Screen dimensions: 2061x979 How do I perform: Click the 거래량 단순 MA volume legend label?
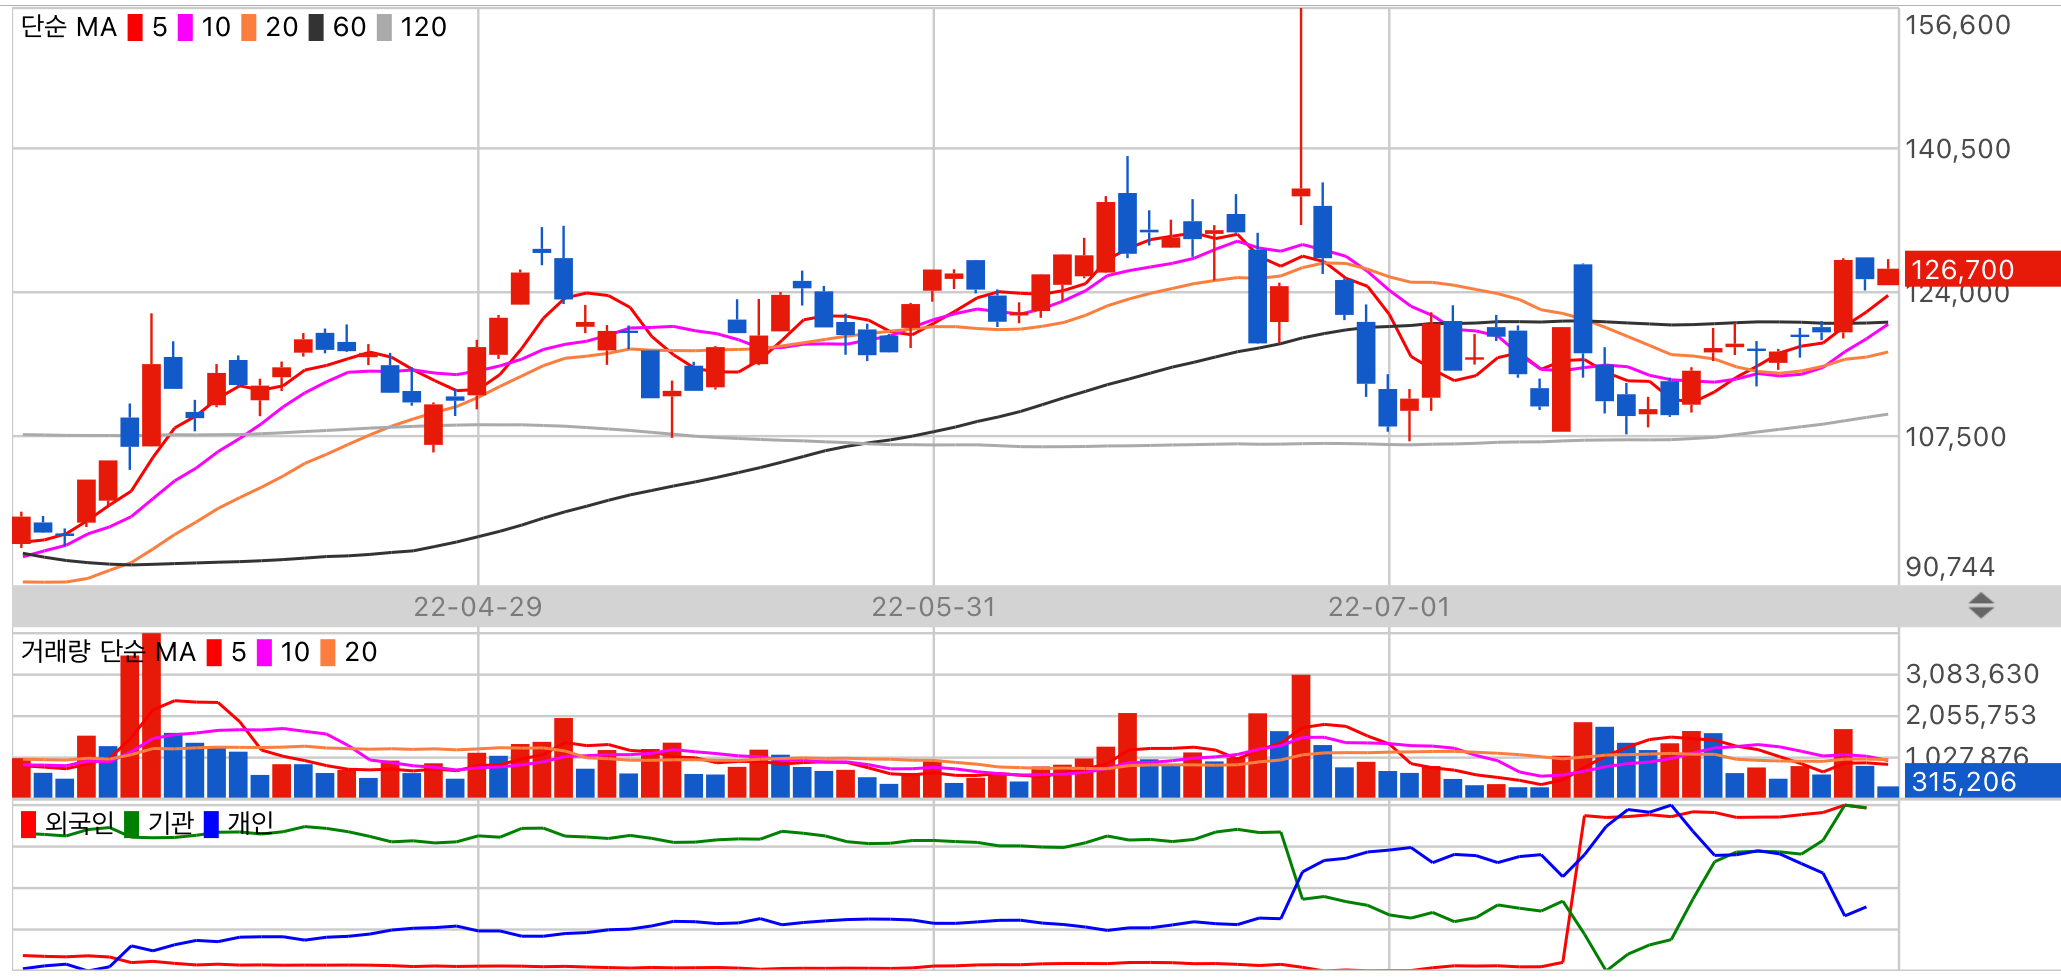point(108,652)
